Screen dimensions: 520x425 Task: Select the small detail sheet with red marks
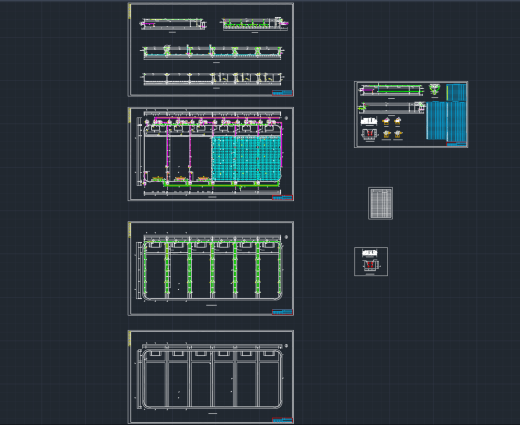point(371,261)
